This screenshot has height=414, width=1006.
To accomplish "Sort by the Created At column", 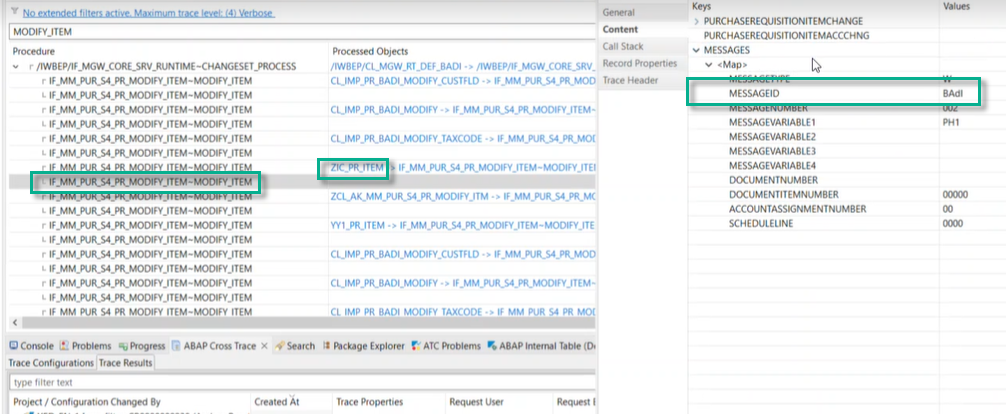I will pyautogui.click(x=277, y=402).
